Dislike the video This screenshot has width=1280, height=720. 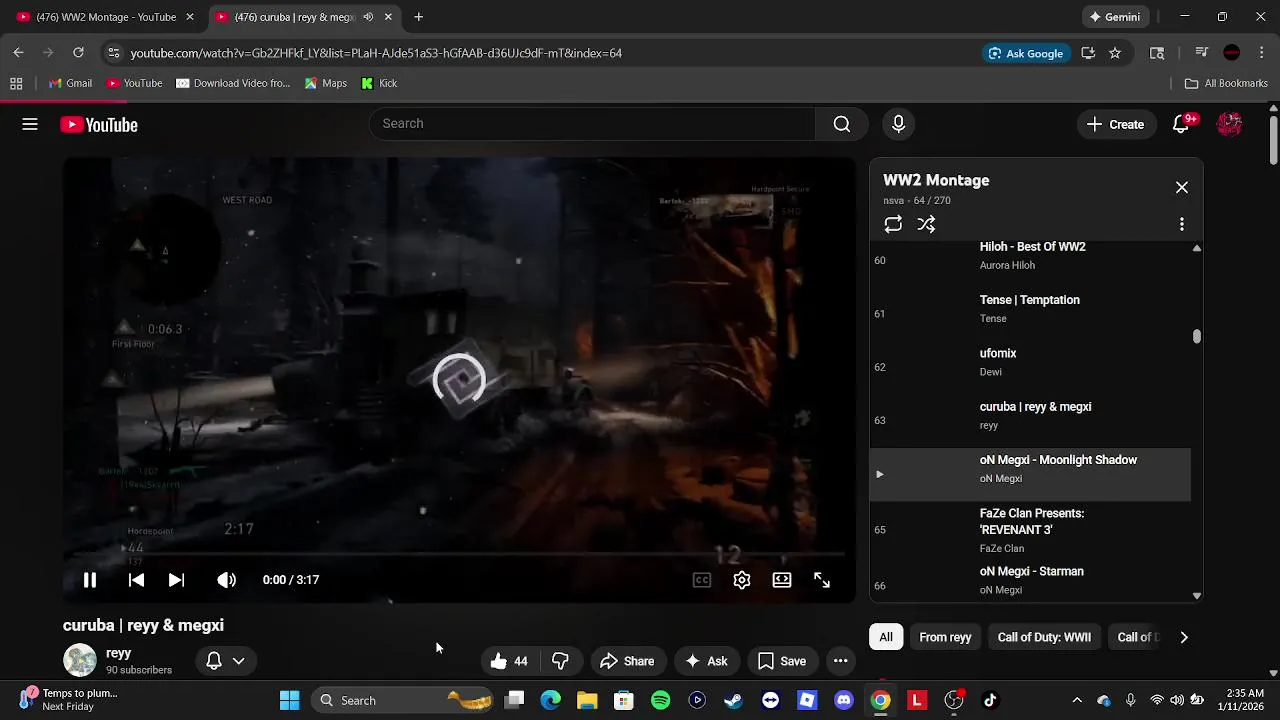pyautogui.click(x=560, y=661)
